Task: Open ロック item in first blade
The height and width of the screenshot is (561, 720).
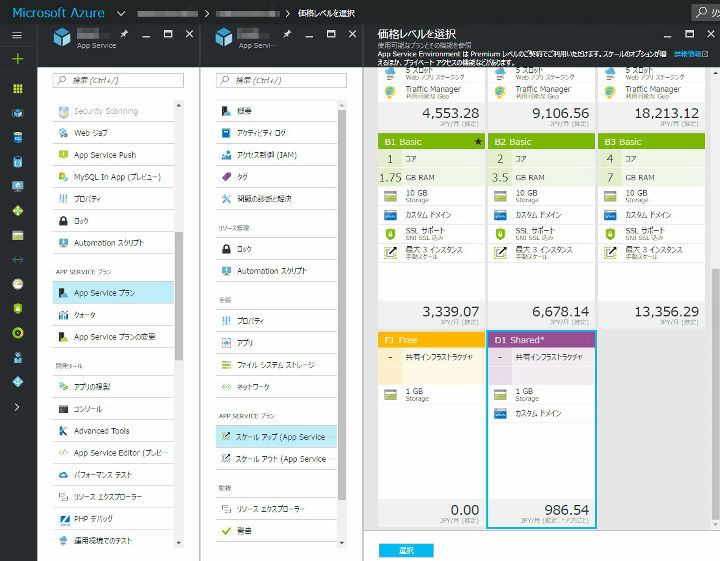Action: coord(113,221)
